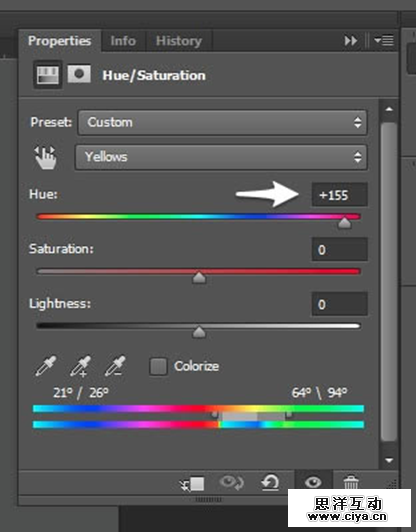This screenshot has width=416, height=532.
Task: Open the Yellows color range dropdown
Action: point(221,157)
